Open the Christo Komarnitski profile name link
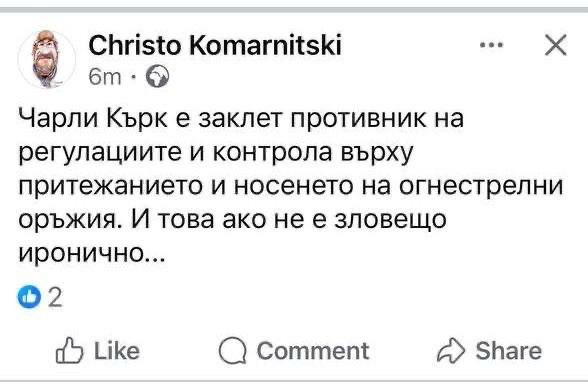The image size is (588, 382). pyautogui.click(x=215, y=45)
